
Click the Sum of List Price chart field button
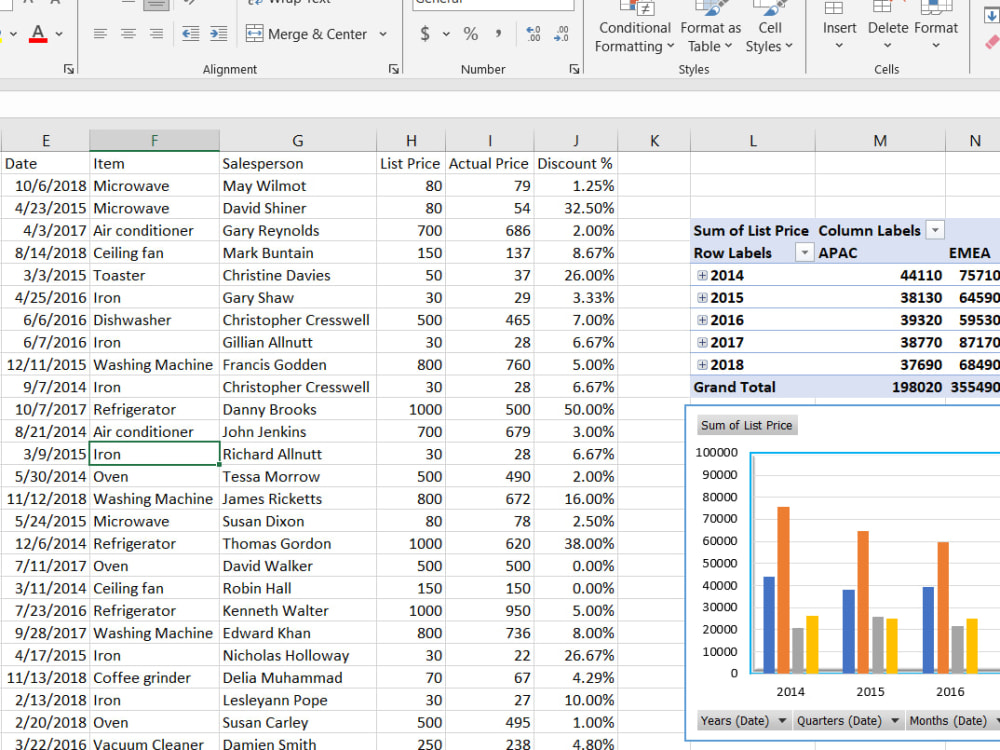tap(747, 425)
